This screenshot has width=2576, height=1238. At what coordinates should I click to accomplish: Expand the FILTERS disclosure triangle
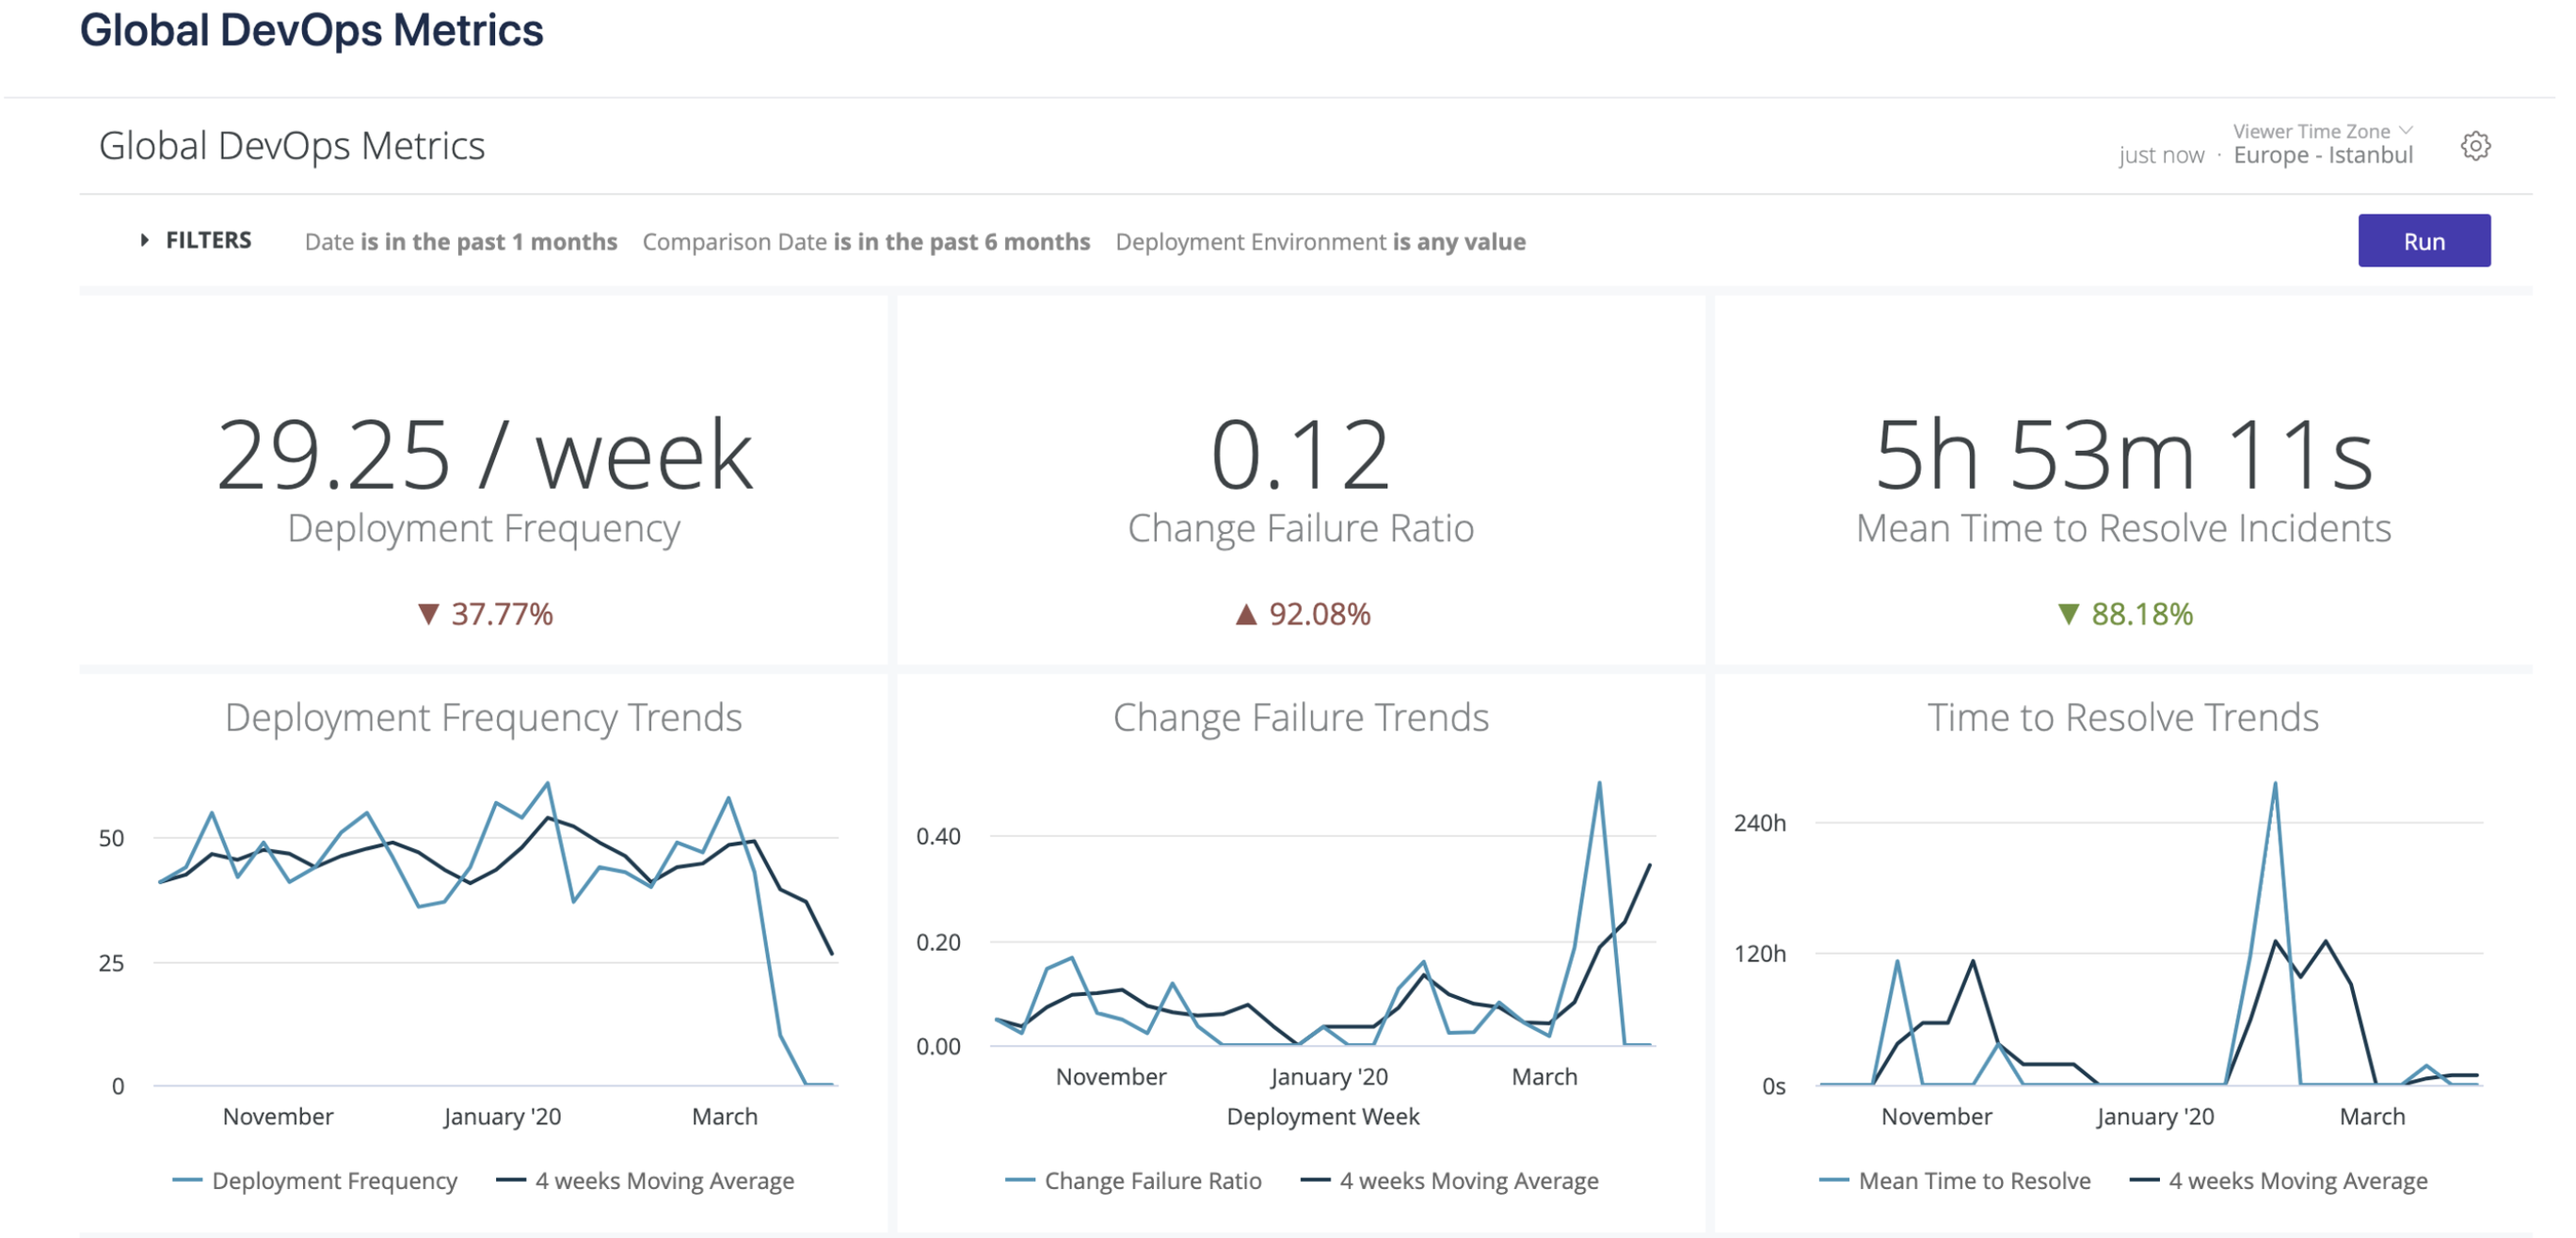145,240
